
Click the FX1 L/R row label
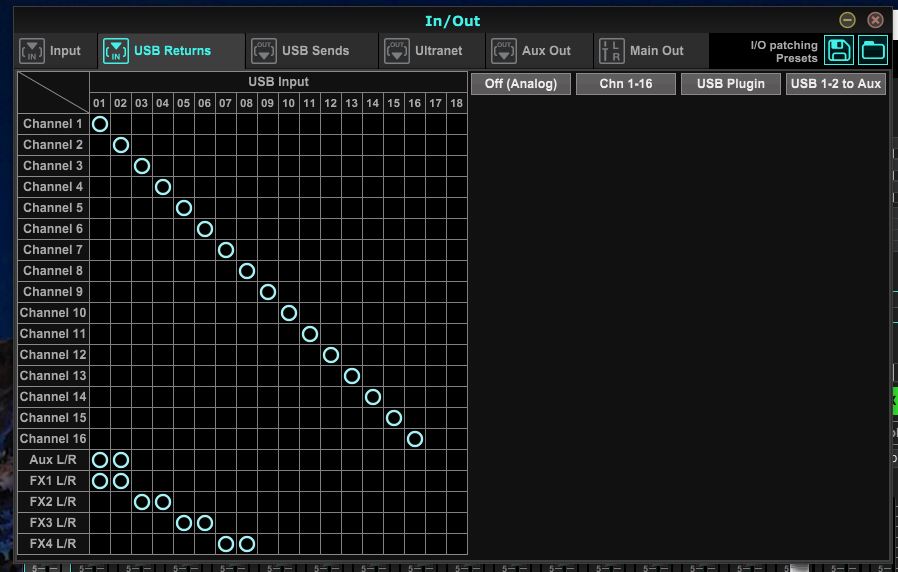click(x=53, y=481)
